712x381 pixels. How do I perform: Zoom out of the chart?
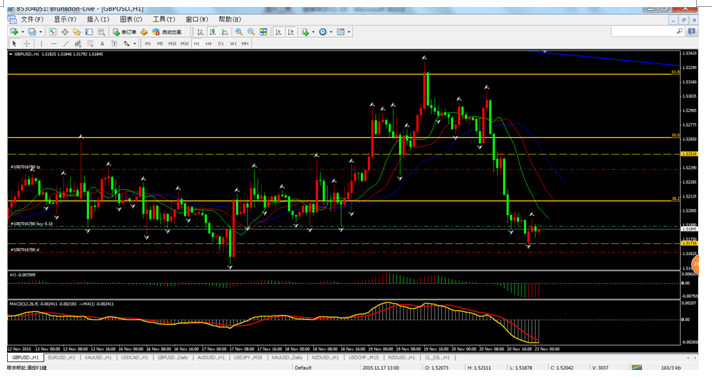tap(251, 32)
